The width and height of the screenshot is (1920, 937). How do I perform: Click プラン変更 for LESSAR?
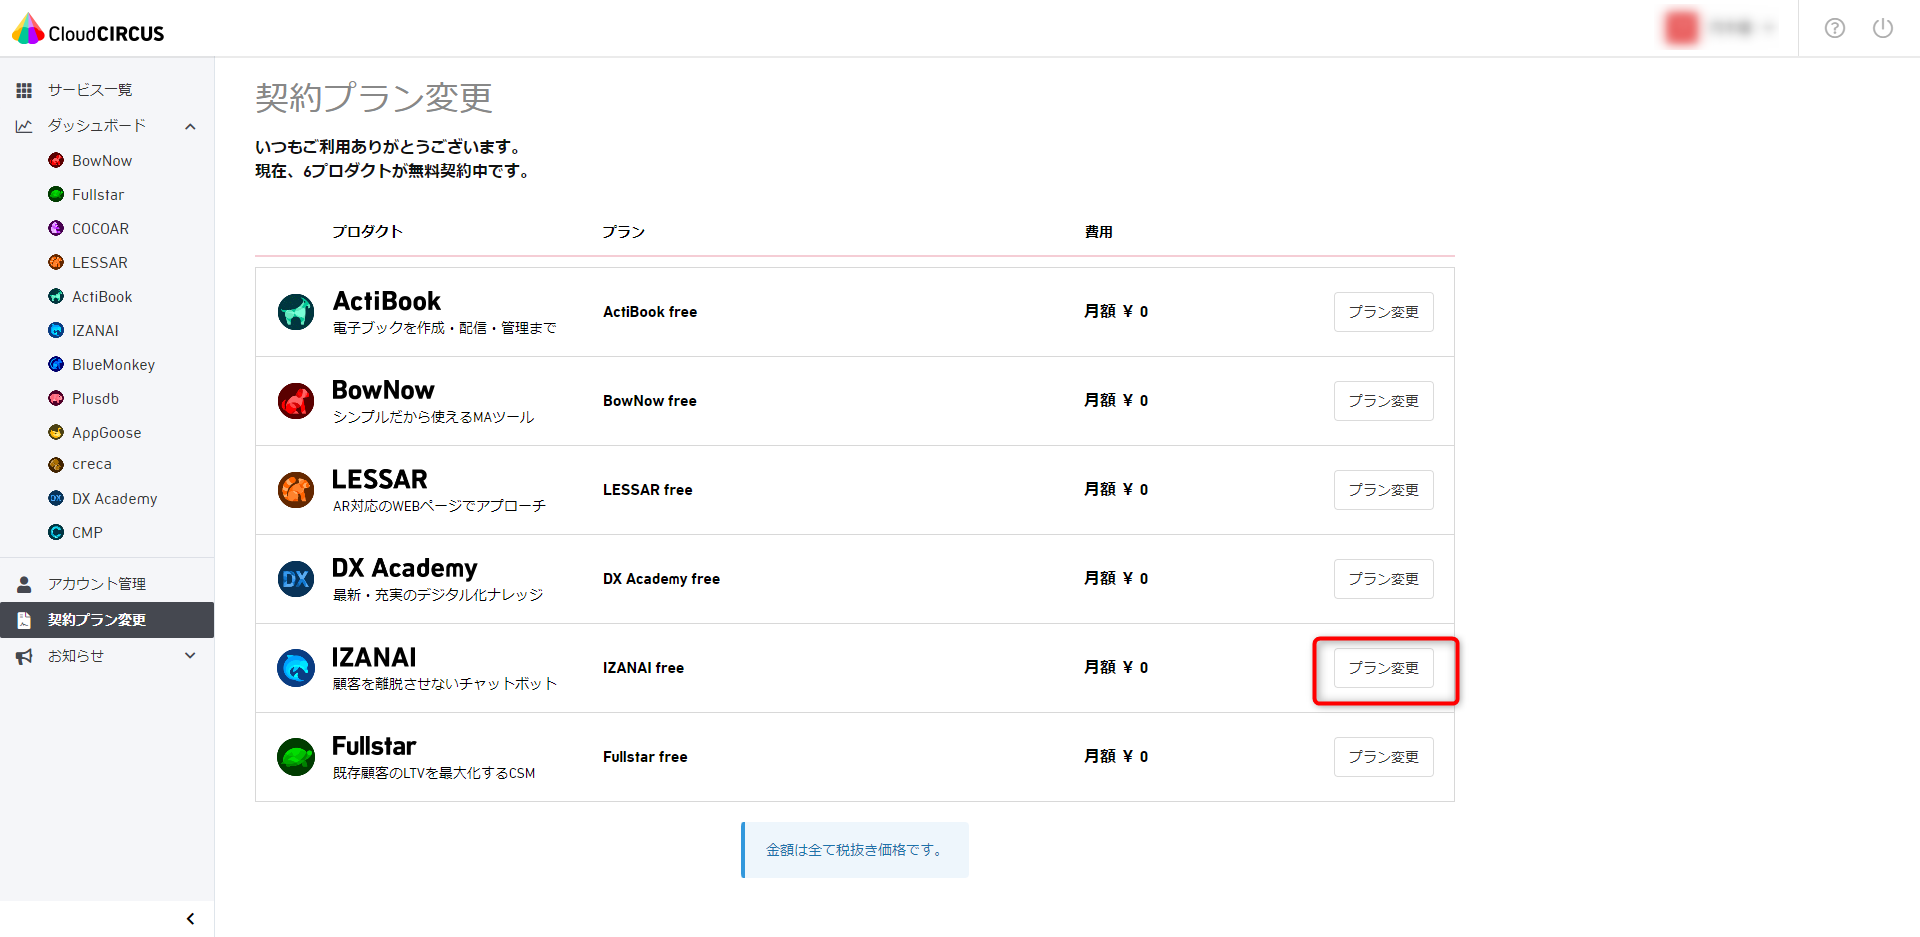click(1383, 490)
